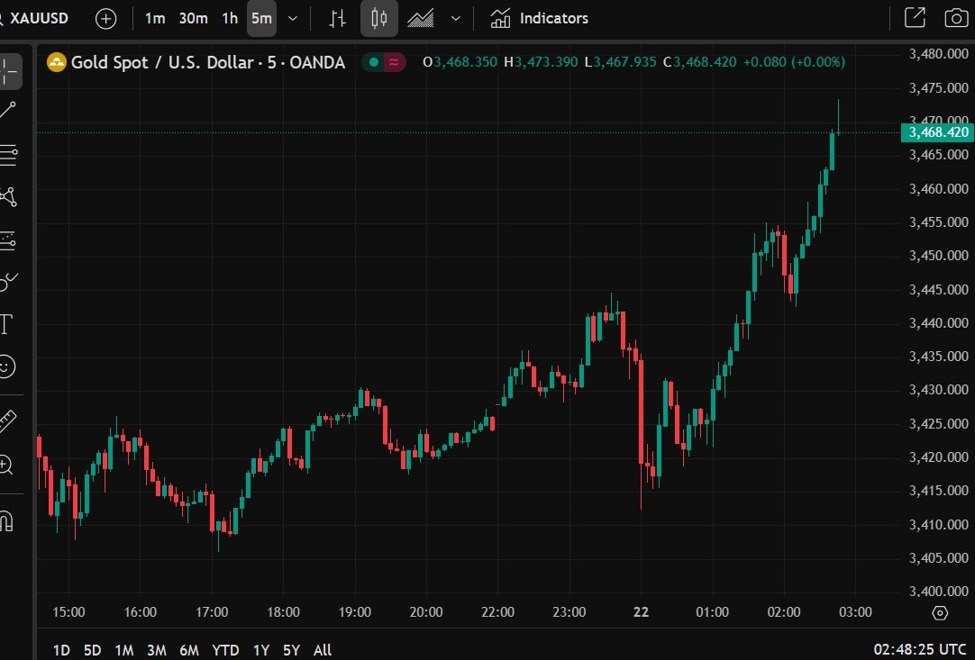Take a chart snapshot with camera icon
Image resolution: width=975 pixels, height=660 pixels.
coord(955,18)
